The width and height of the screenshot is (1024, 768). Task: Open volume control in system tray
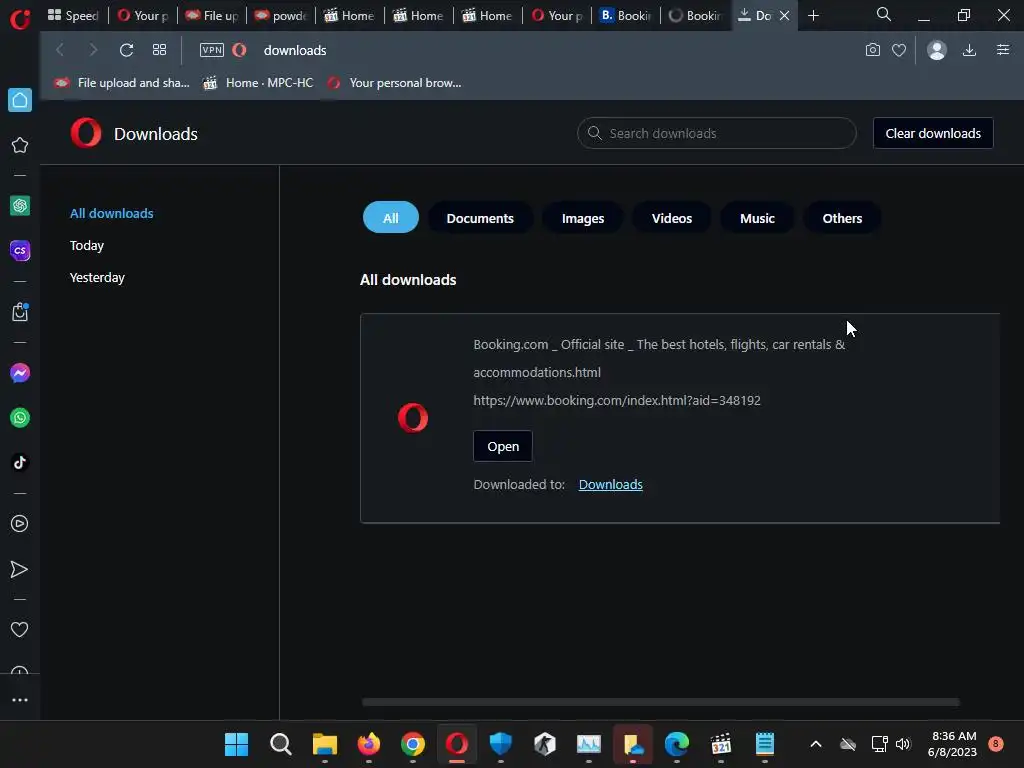[x=903, y=744]
